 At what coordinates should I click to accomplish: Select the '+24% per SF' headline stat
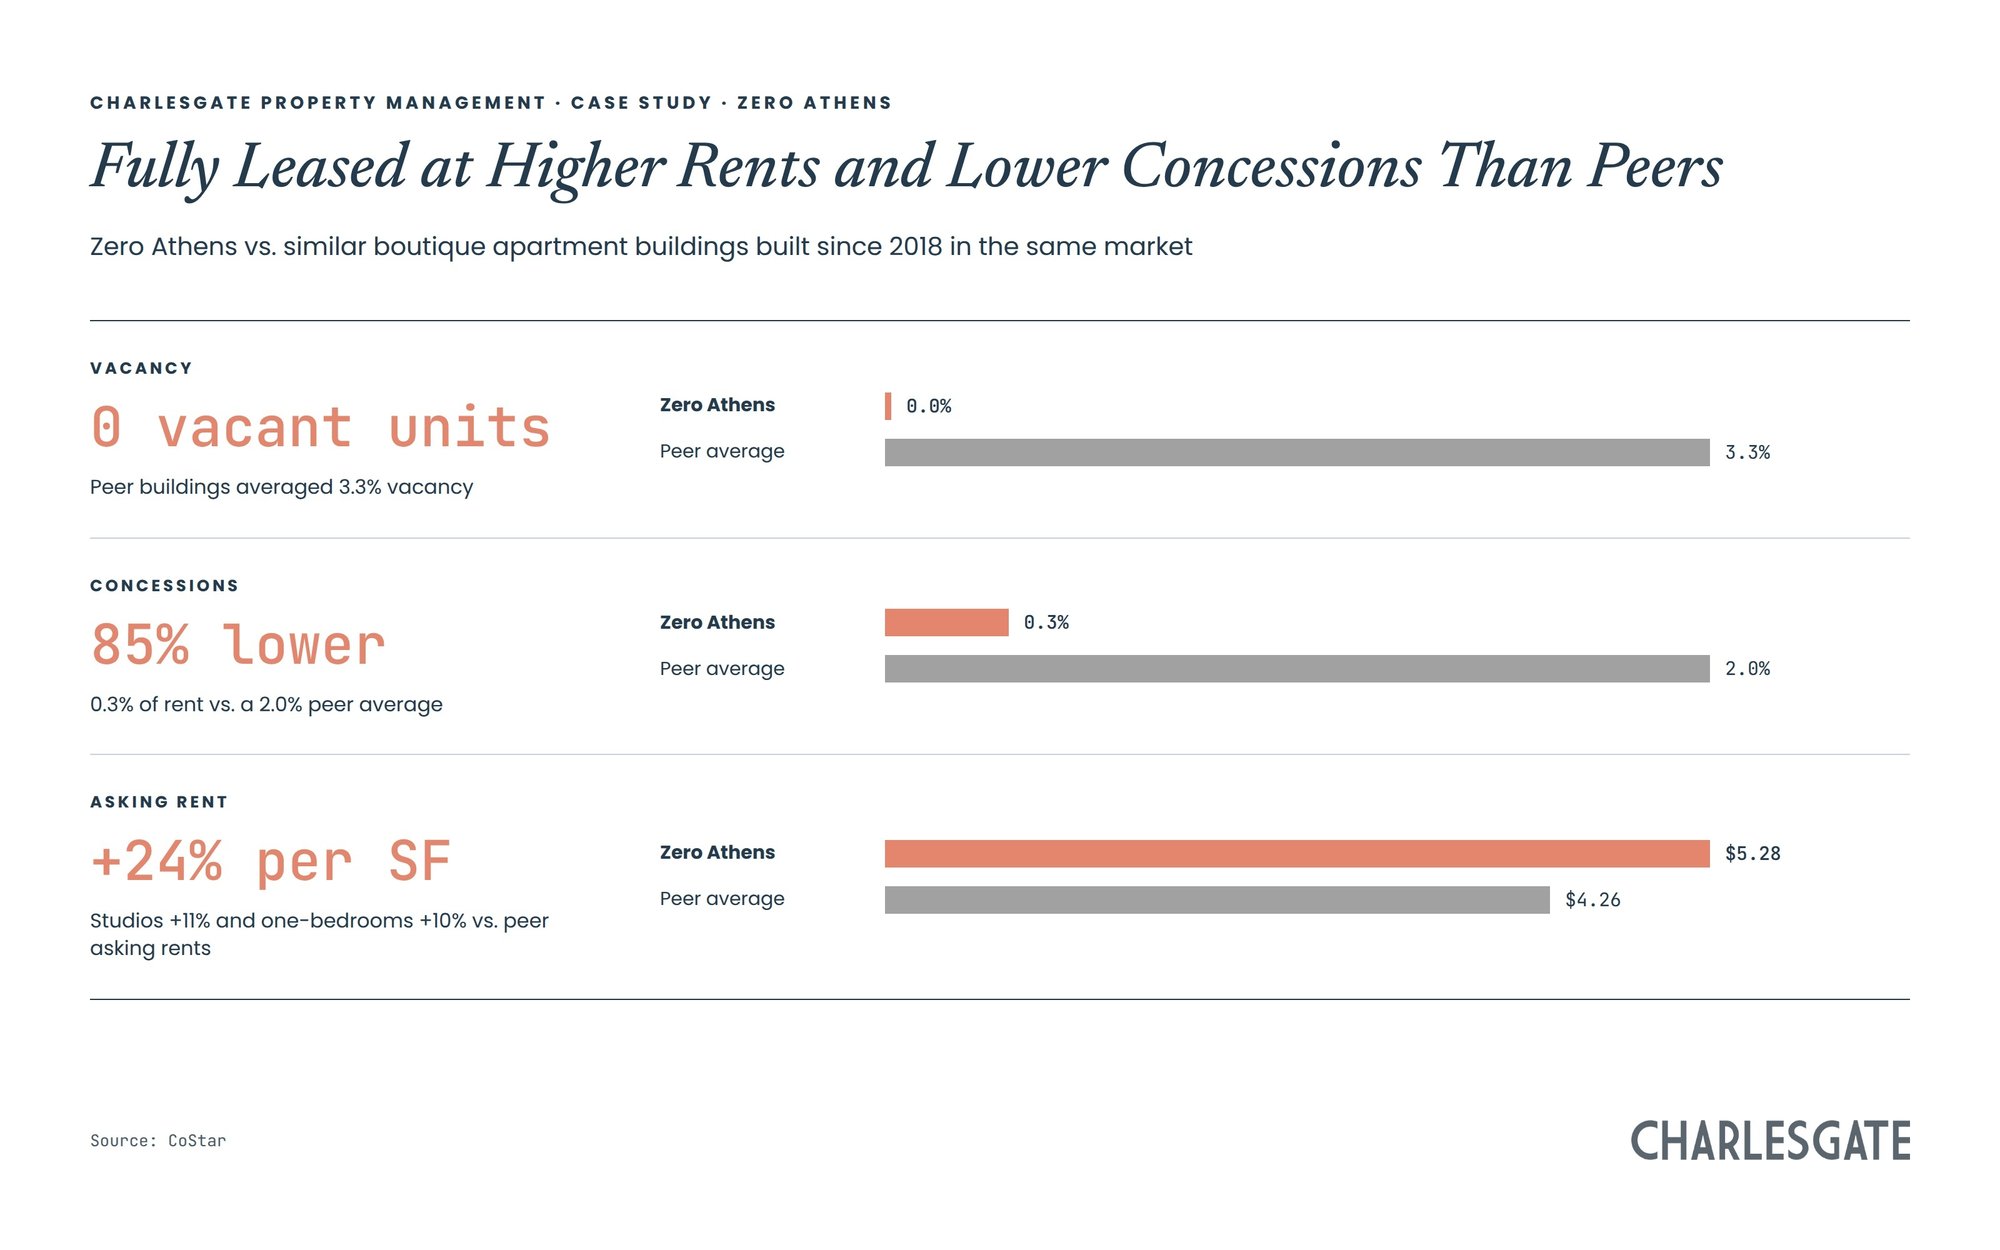pyautogui.click(x=270, y=861)
